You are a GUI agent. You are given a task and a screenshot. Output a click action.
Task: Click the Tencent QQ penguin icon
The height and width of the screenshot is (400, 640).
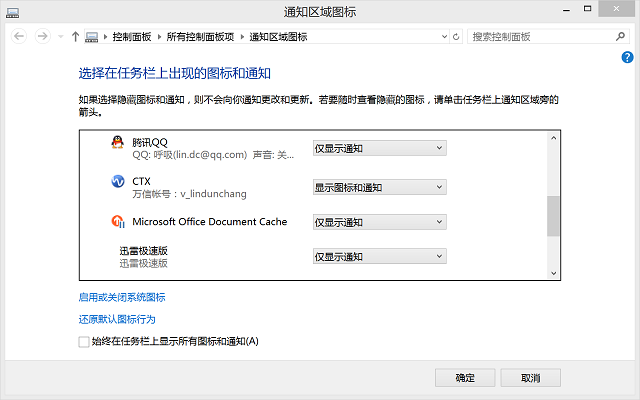coord(118,142)
